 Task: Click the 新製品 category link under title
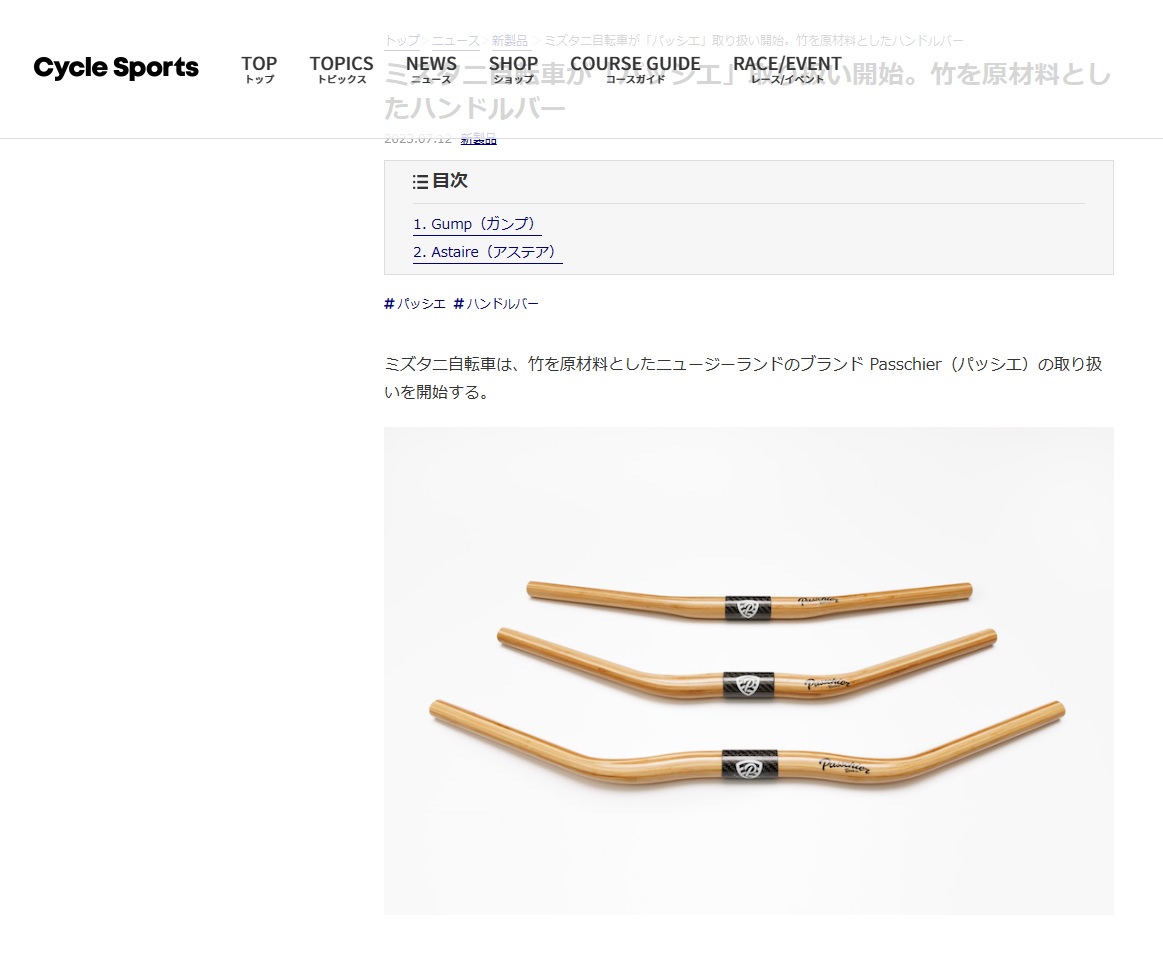478,139
